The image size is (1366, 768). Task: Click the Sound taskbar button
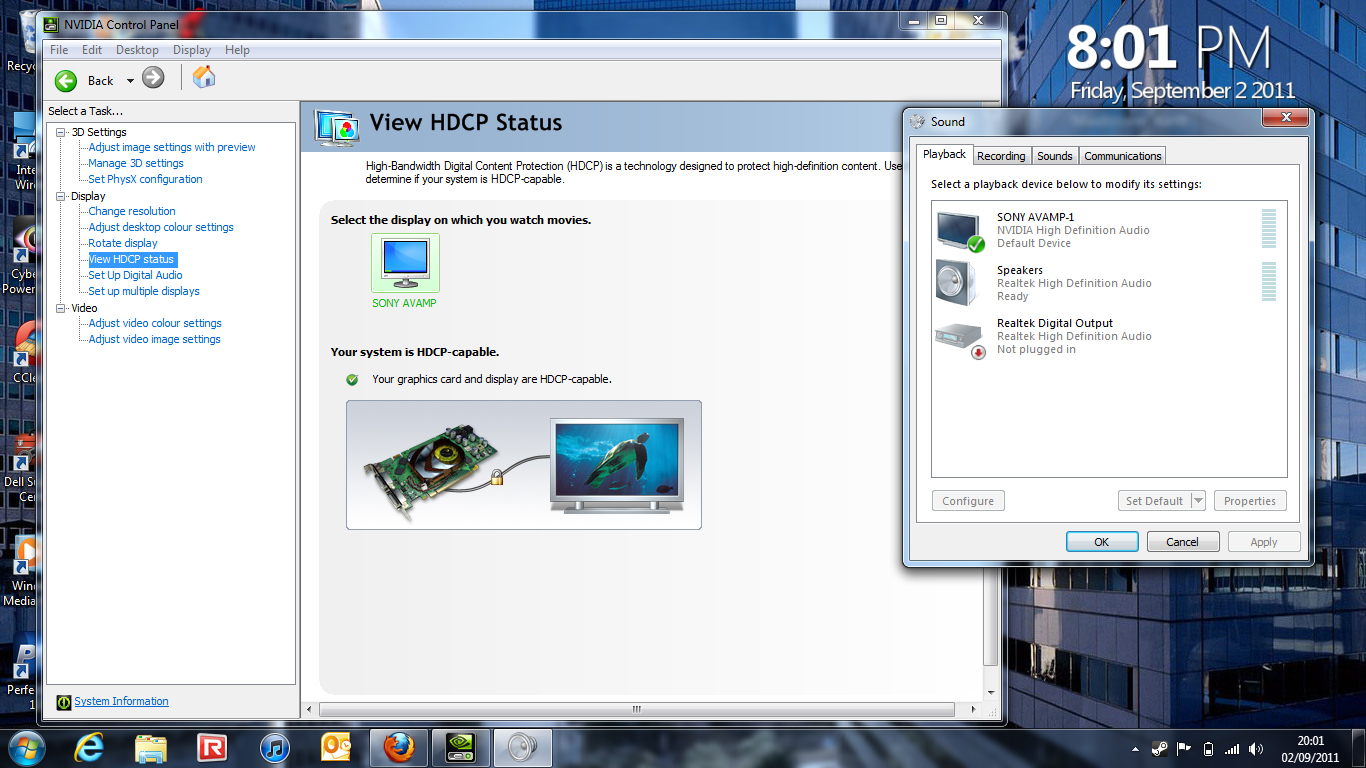[523, 747]
